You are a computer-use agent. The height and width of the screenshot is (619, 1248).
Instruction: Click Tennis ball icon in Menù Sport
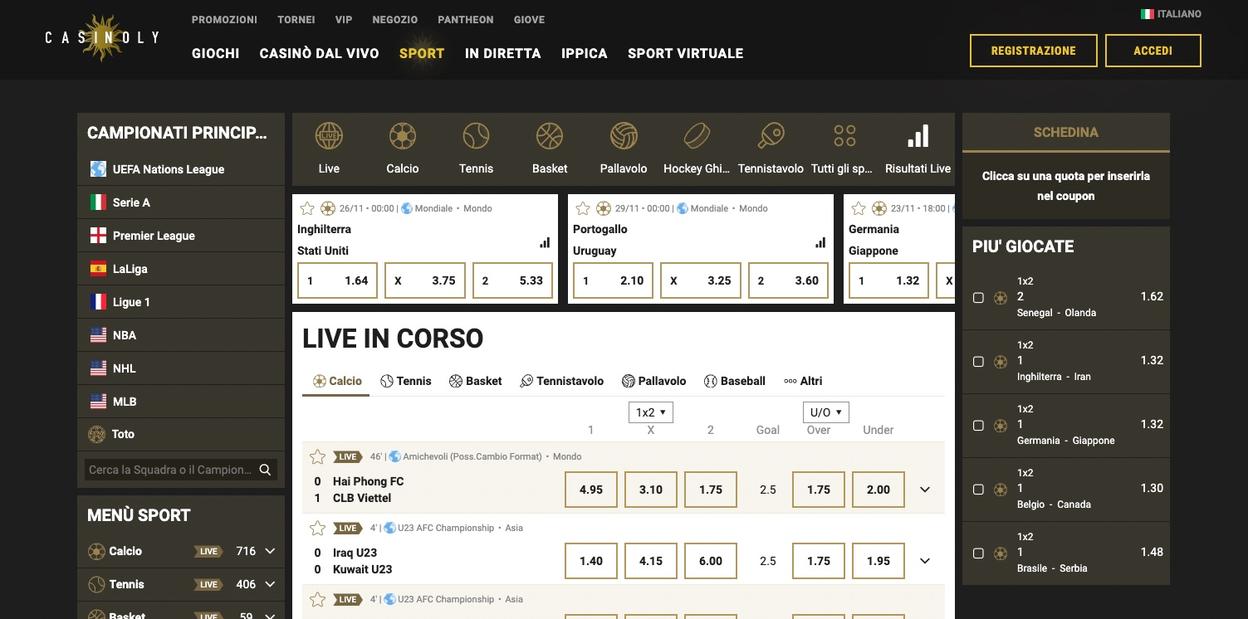tap(97, 584)
